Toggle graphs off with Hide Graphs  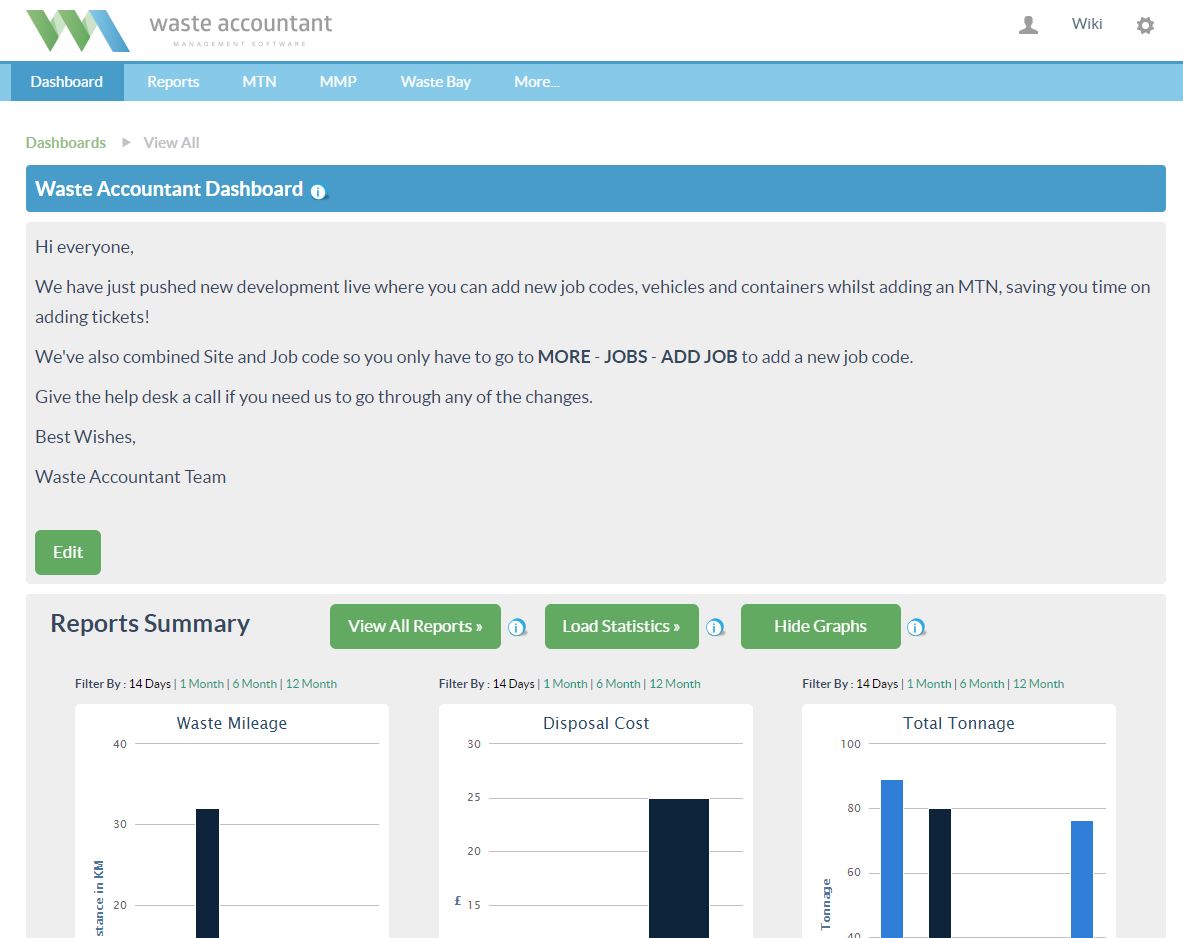click(x=820, y=626)
